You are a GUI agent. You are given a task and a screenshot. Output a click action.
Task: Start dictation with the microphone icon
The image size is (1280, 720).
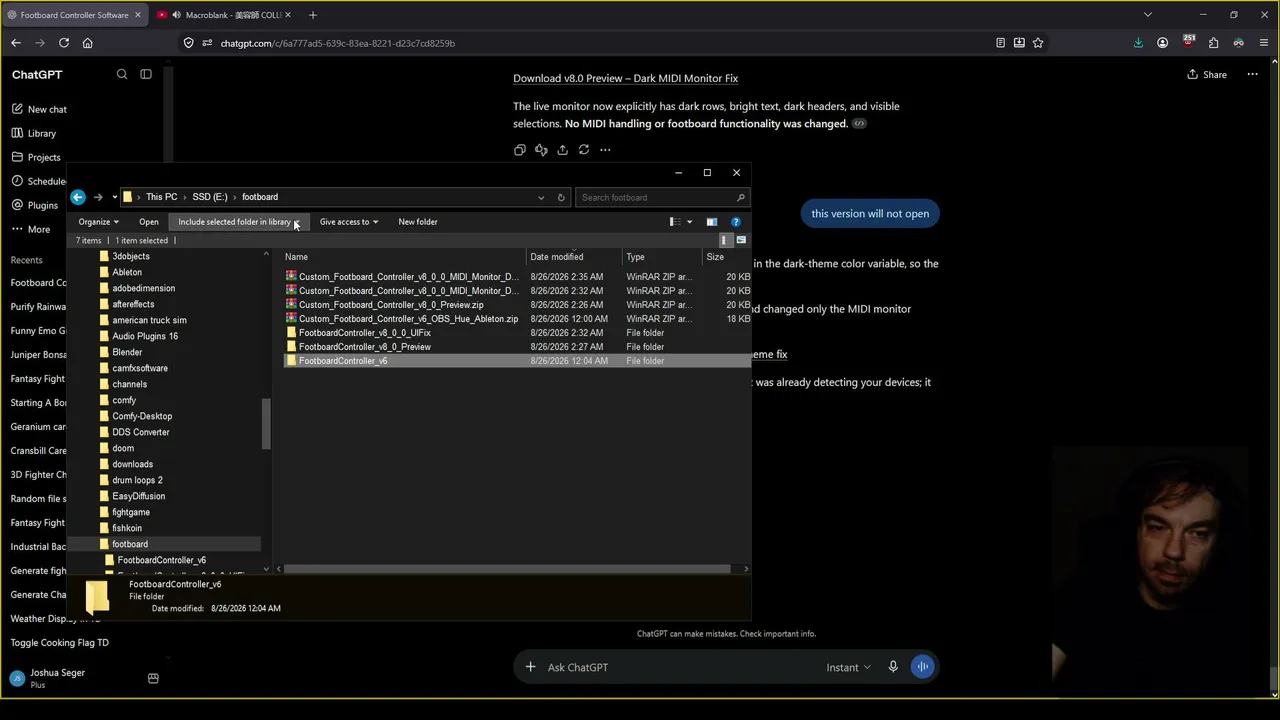tap(893, 667)
